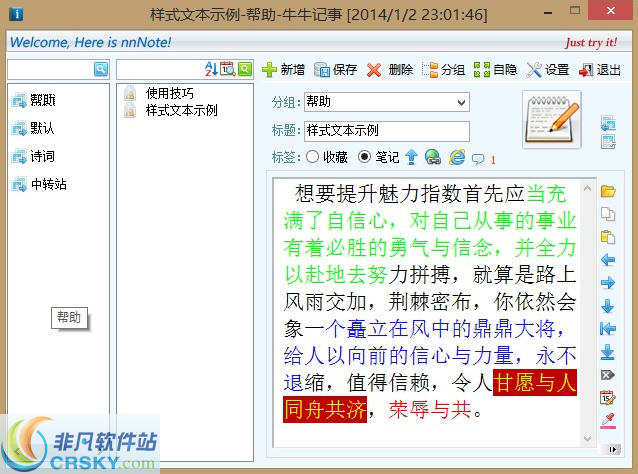The image size is (638, 474).
Task: Click the blue left arrow icon
Action: click(608, 260)
